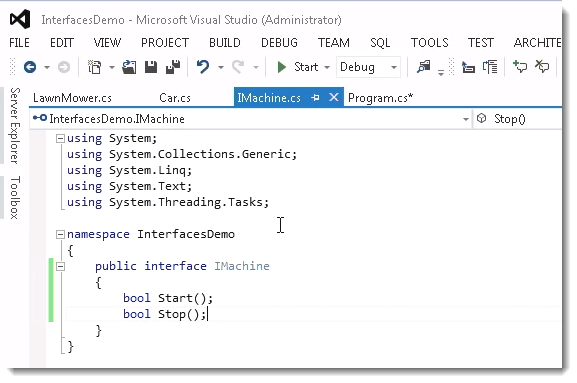
Task: Place cursor on 'bool Stop();' line
Action: 164,314
